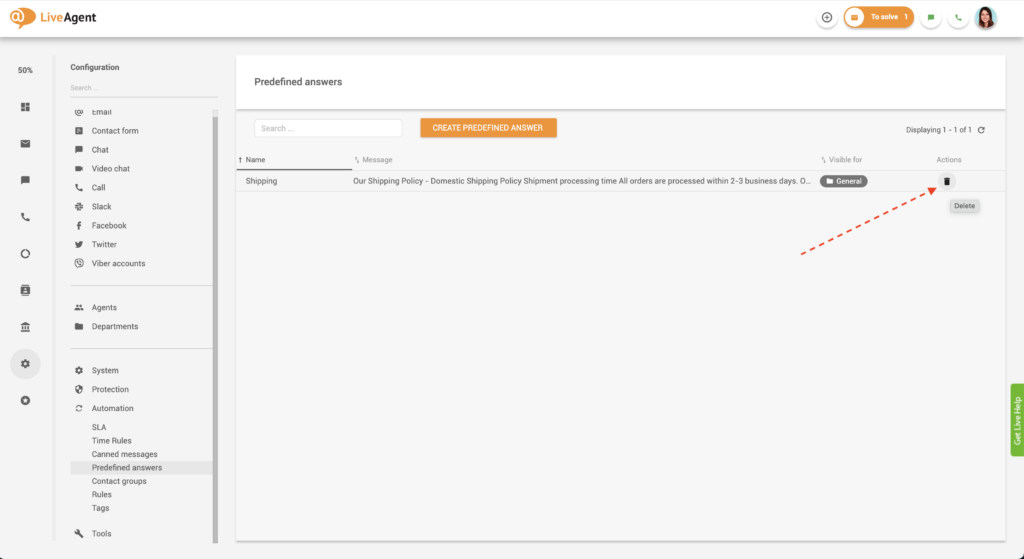Delete the Shipping predefined answer

pos(946,181)
